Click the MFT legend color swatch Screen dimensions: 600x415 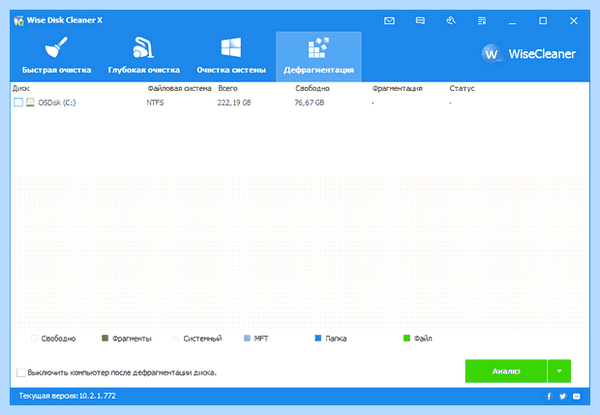(247, 338)
